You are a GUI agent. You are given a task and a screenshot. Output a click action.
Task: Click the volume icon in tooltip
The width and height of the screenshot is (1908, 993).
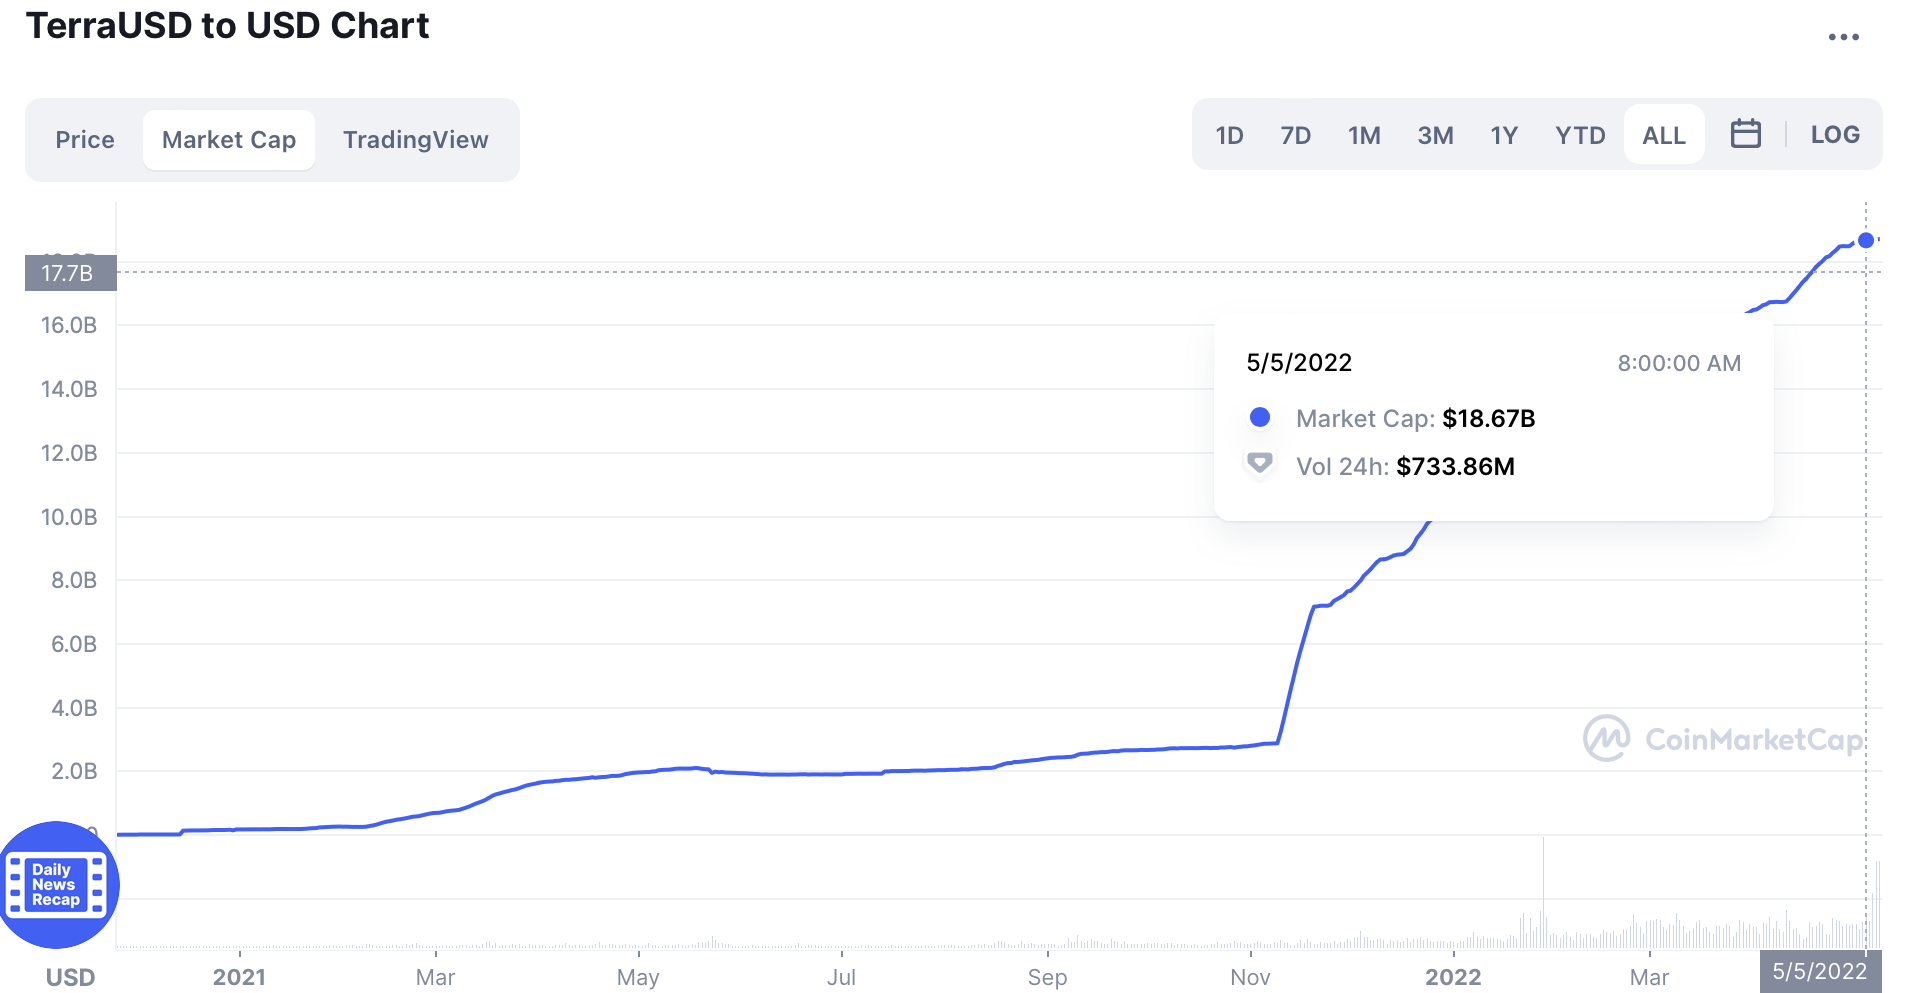point(1259,463)
